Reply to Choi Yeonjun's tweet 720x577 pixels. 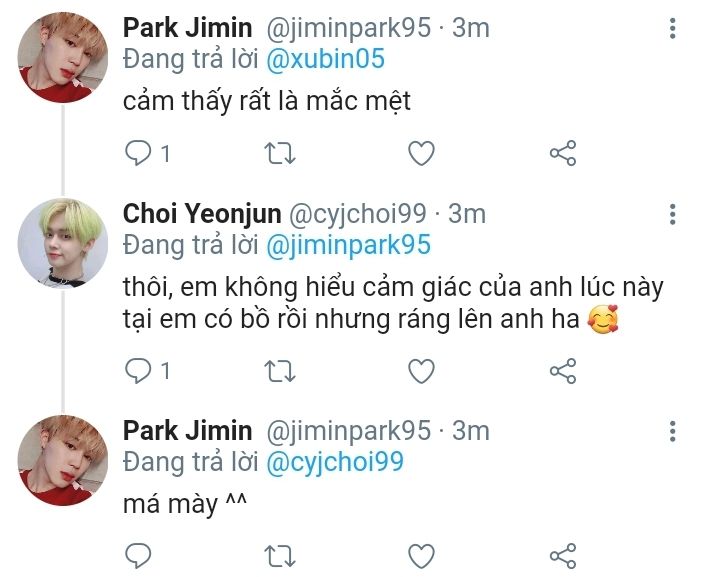(x=138, y=371)
